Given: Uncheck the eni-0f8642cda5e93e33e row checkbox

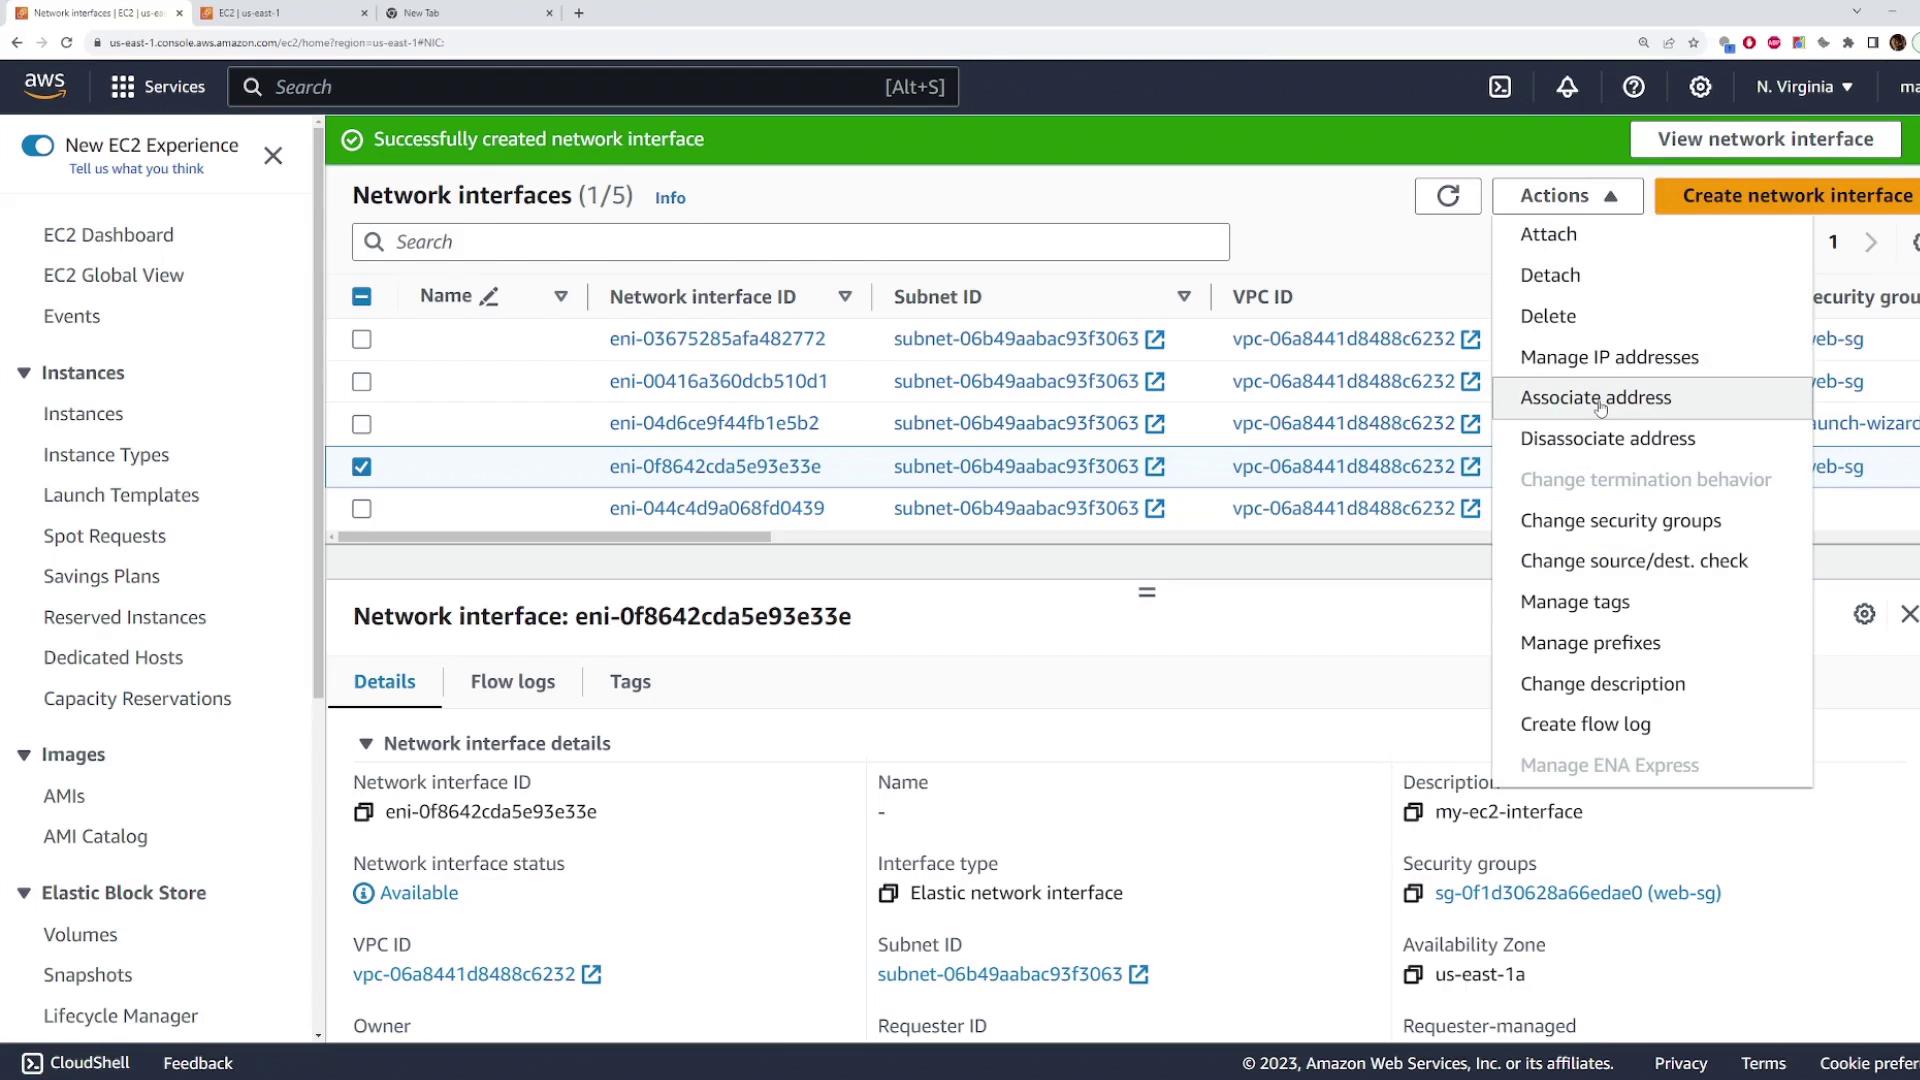Looking at the screenshot, I should [x=362, y=467].
